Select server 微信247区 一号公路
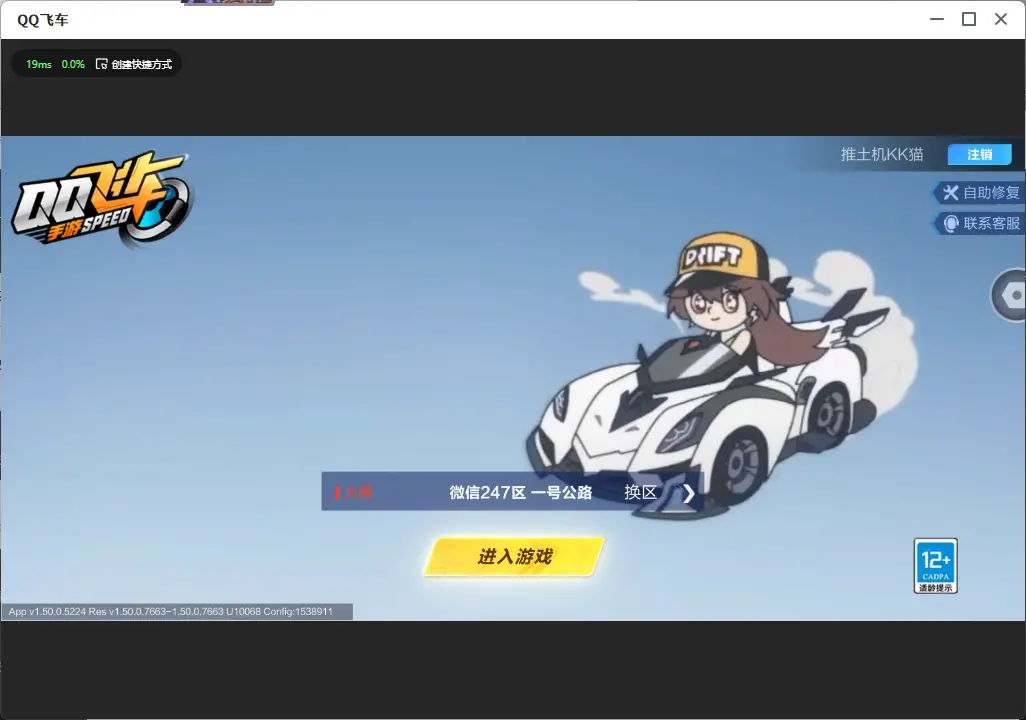This screenshot has width=1026, height=720. click(x=520, y=492)
